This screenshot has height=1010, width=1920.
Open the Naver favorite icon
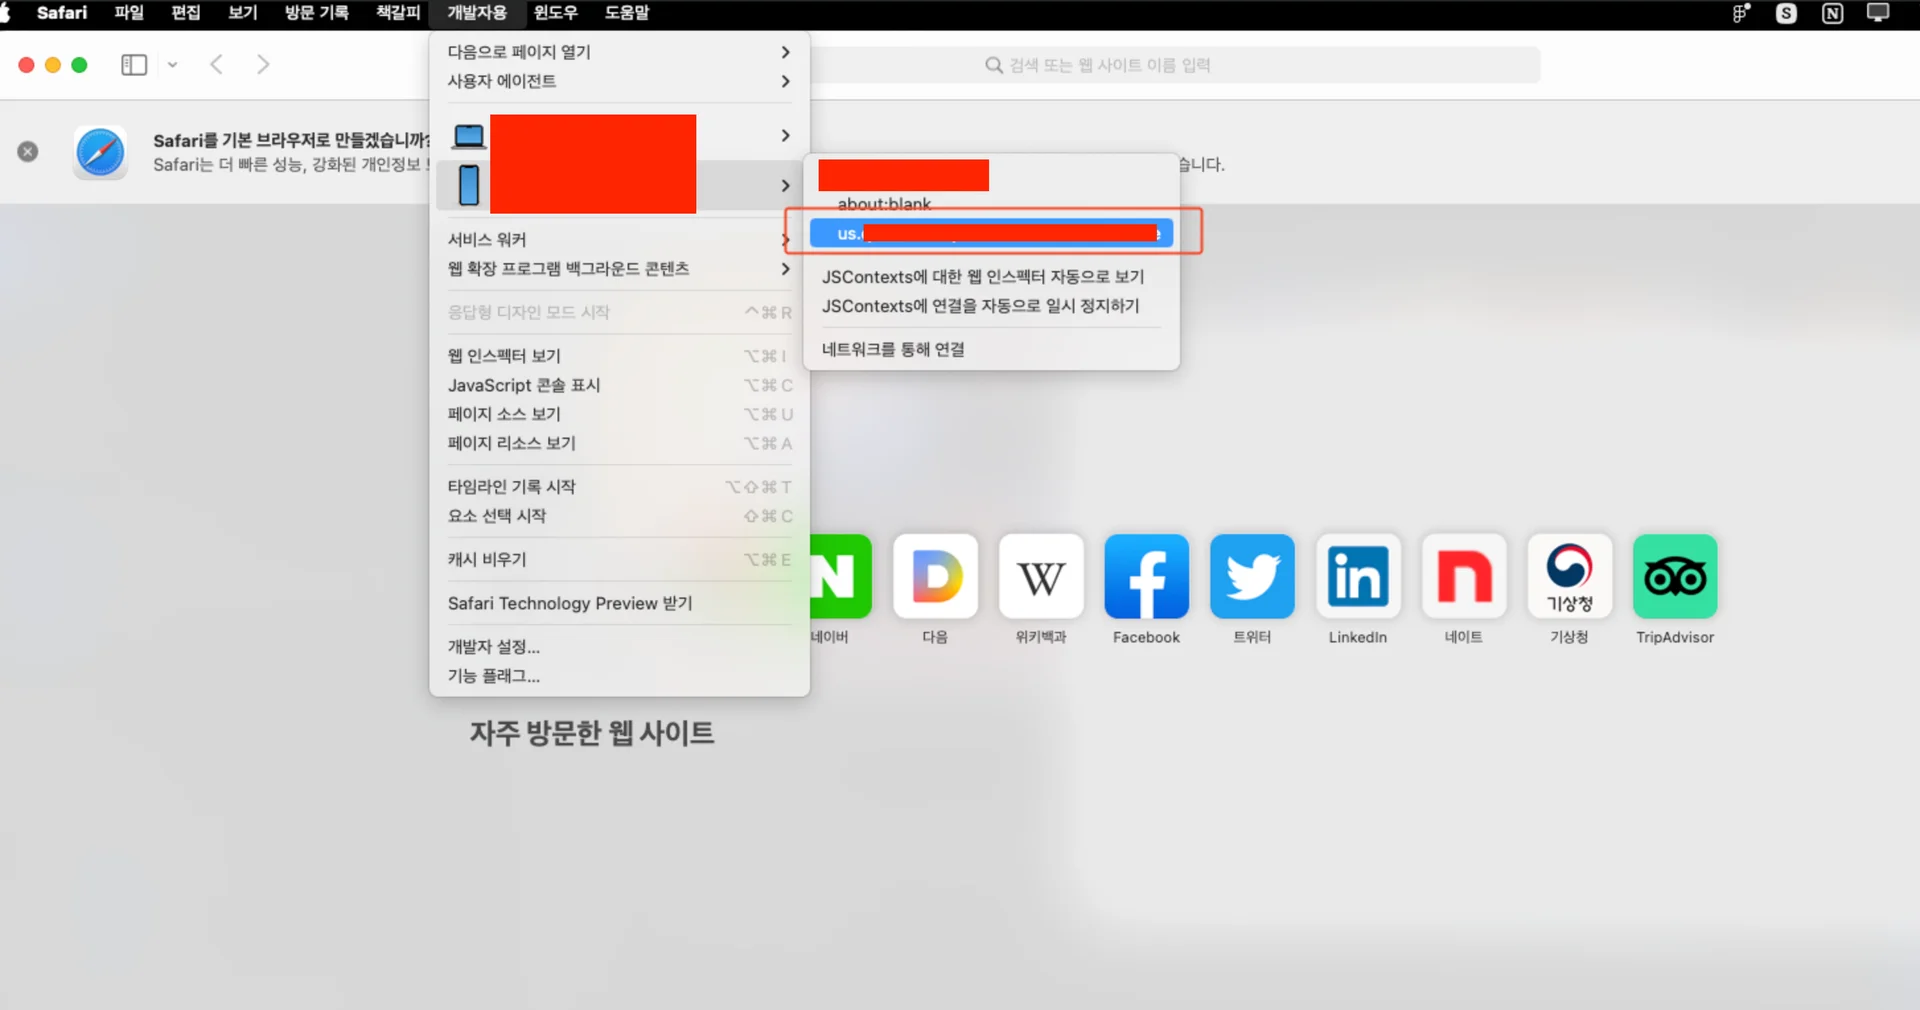(838, 576)
